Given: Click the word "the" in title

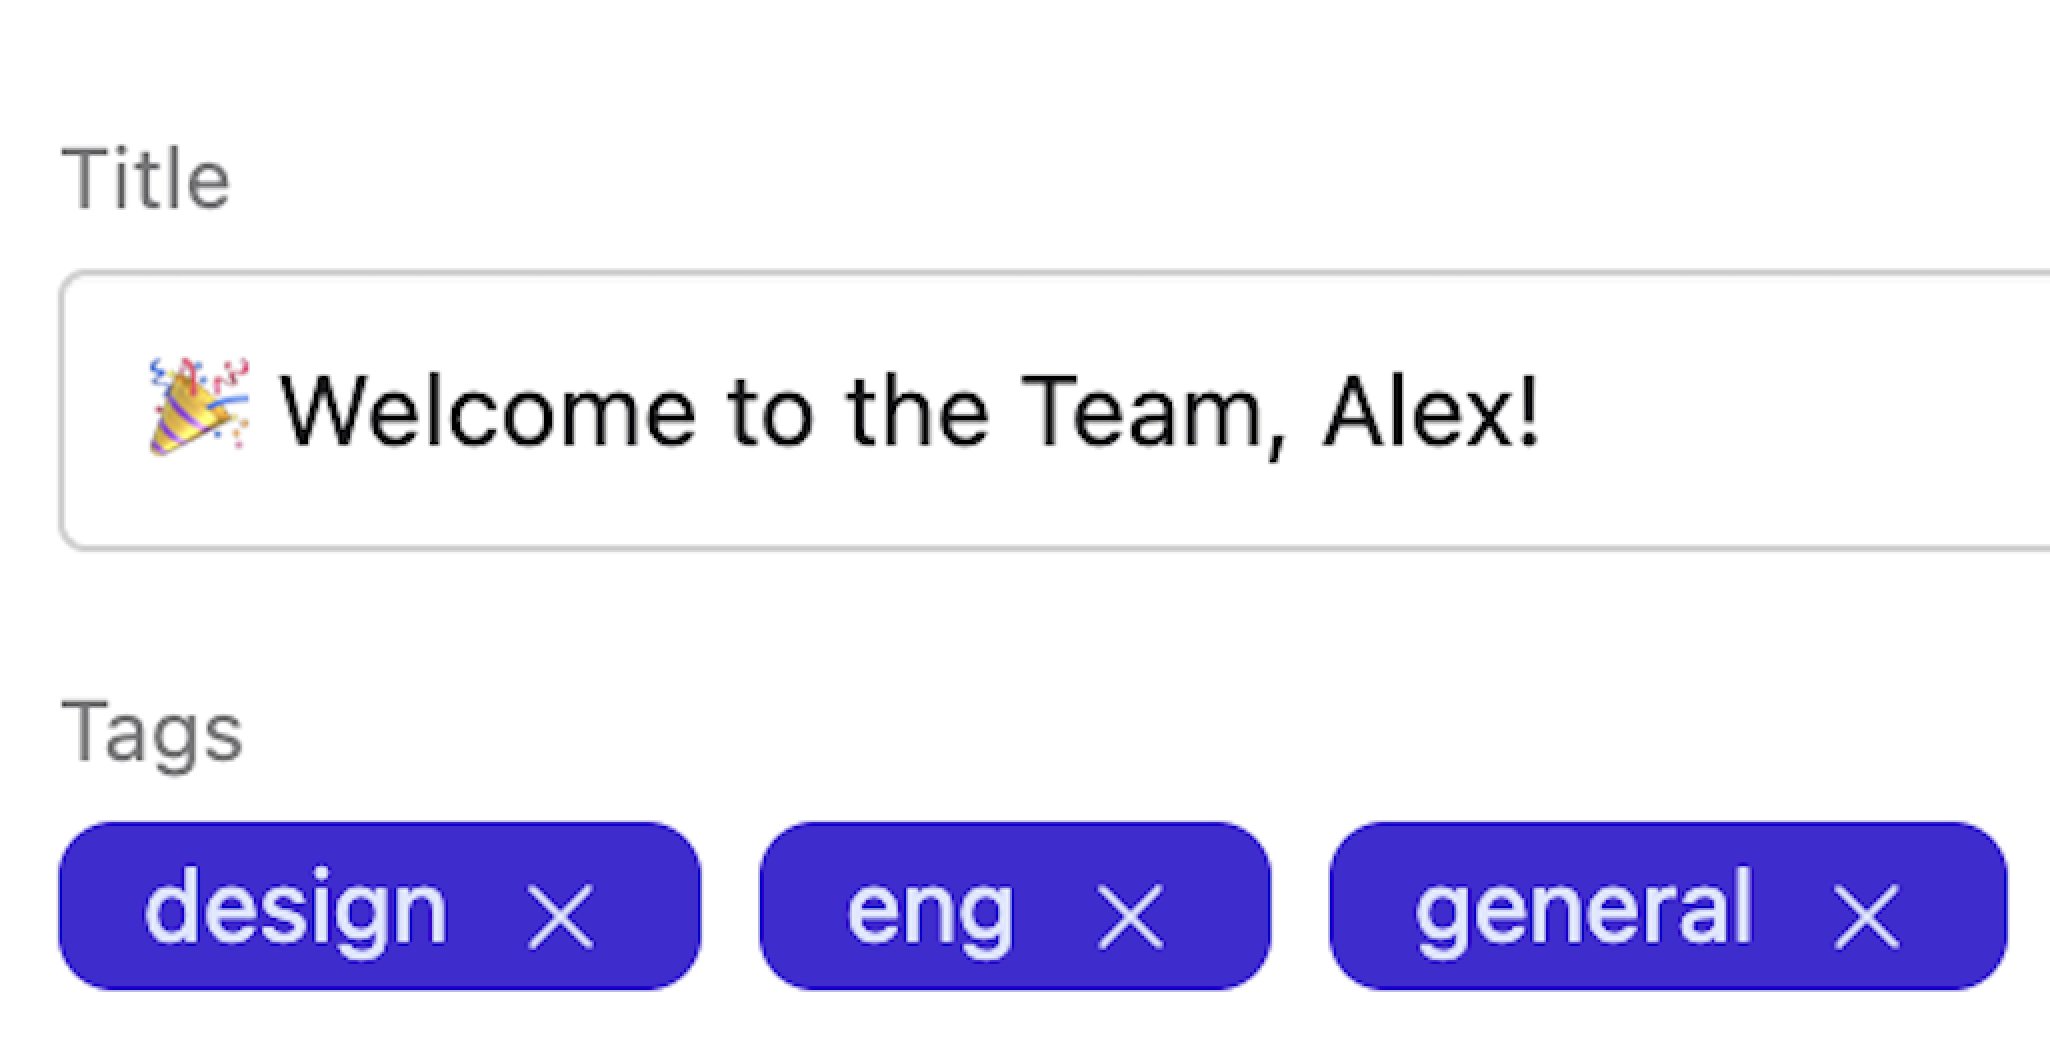Looking at the screenshot, I should pyautogui.click(x=917, y=412).
